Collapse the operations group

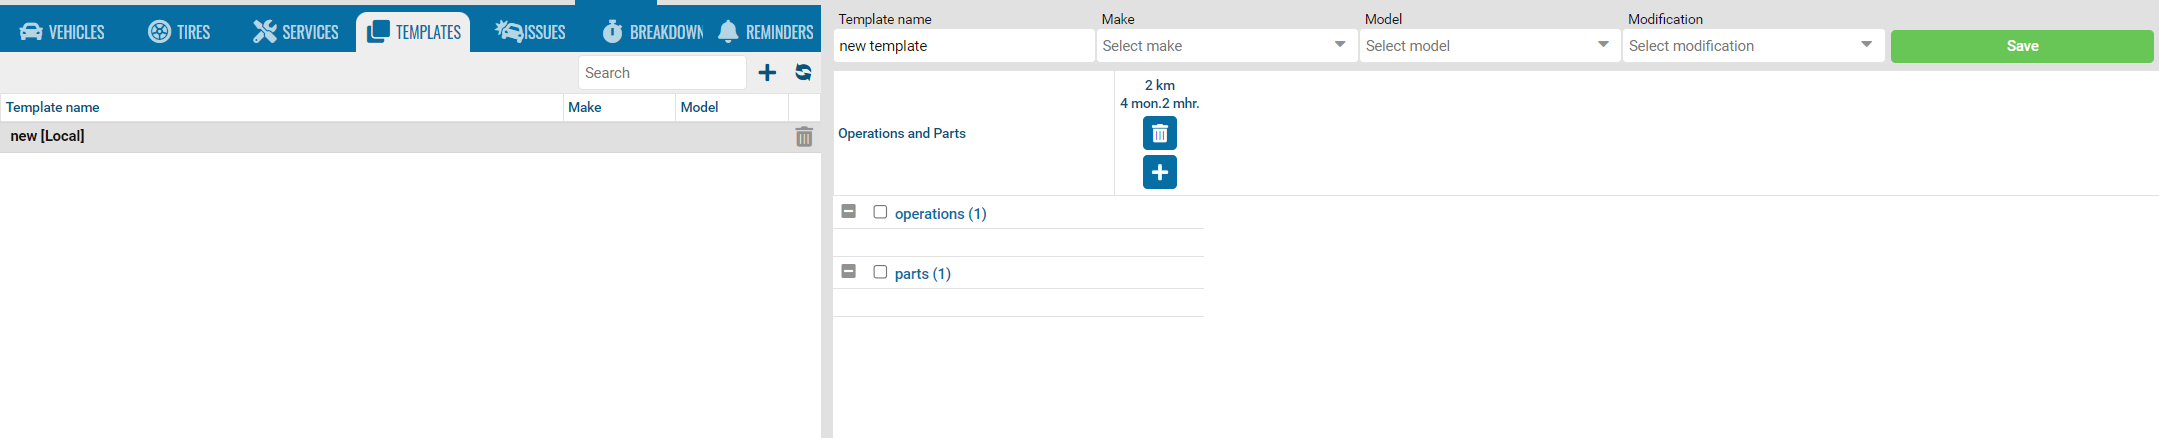pos(849,212)
